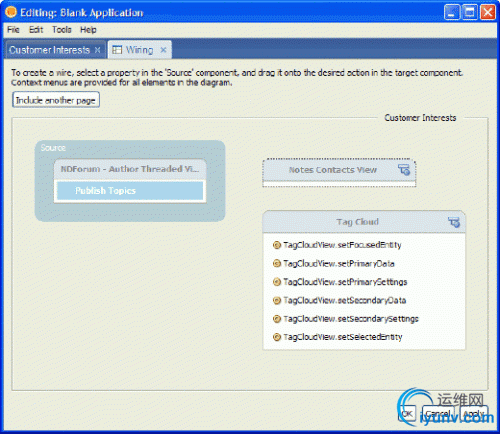Click the orange application icon in the title bar

click(11, 12)
